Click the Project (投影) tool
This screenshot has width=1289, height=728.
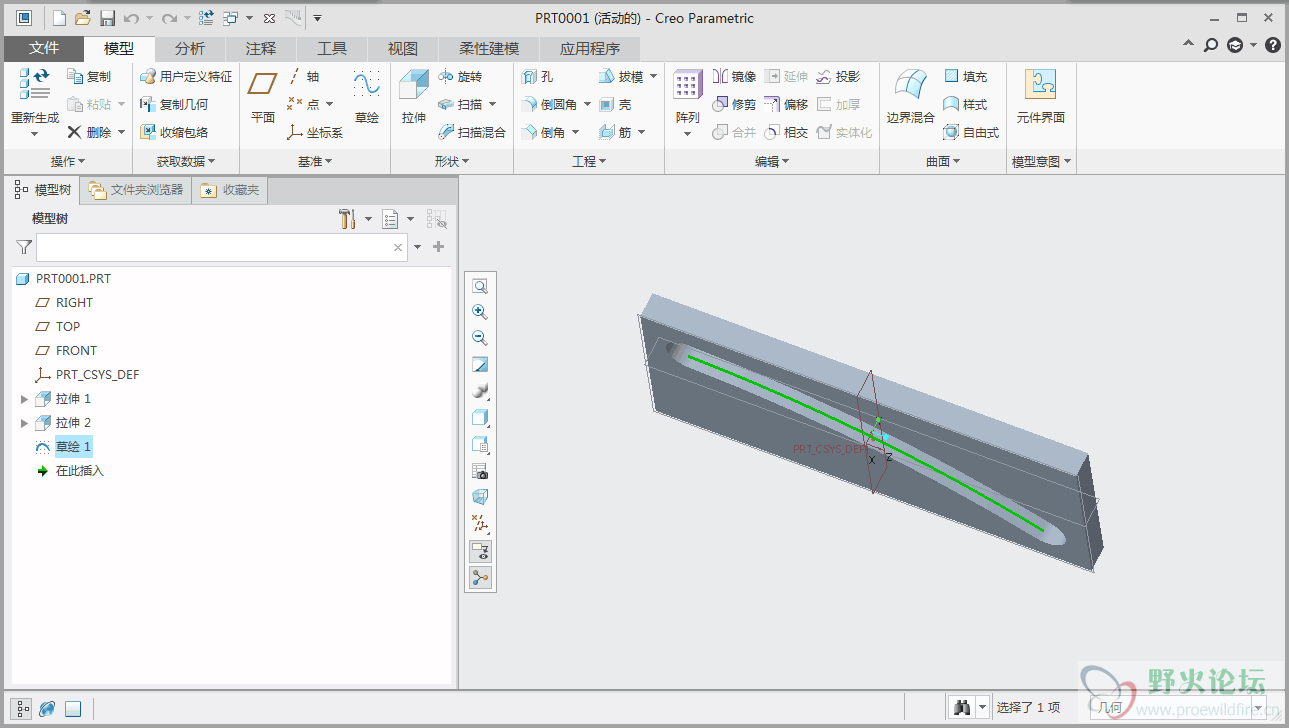pos(838,77)
